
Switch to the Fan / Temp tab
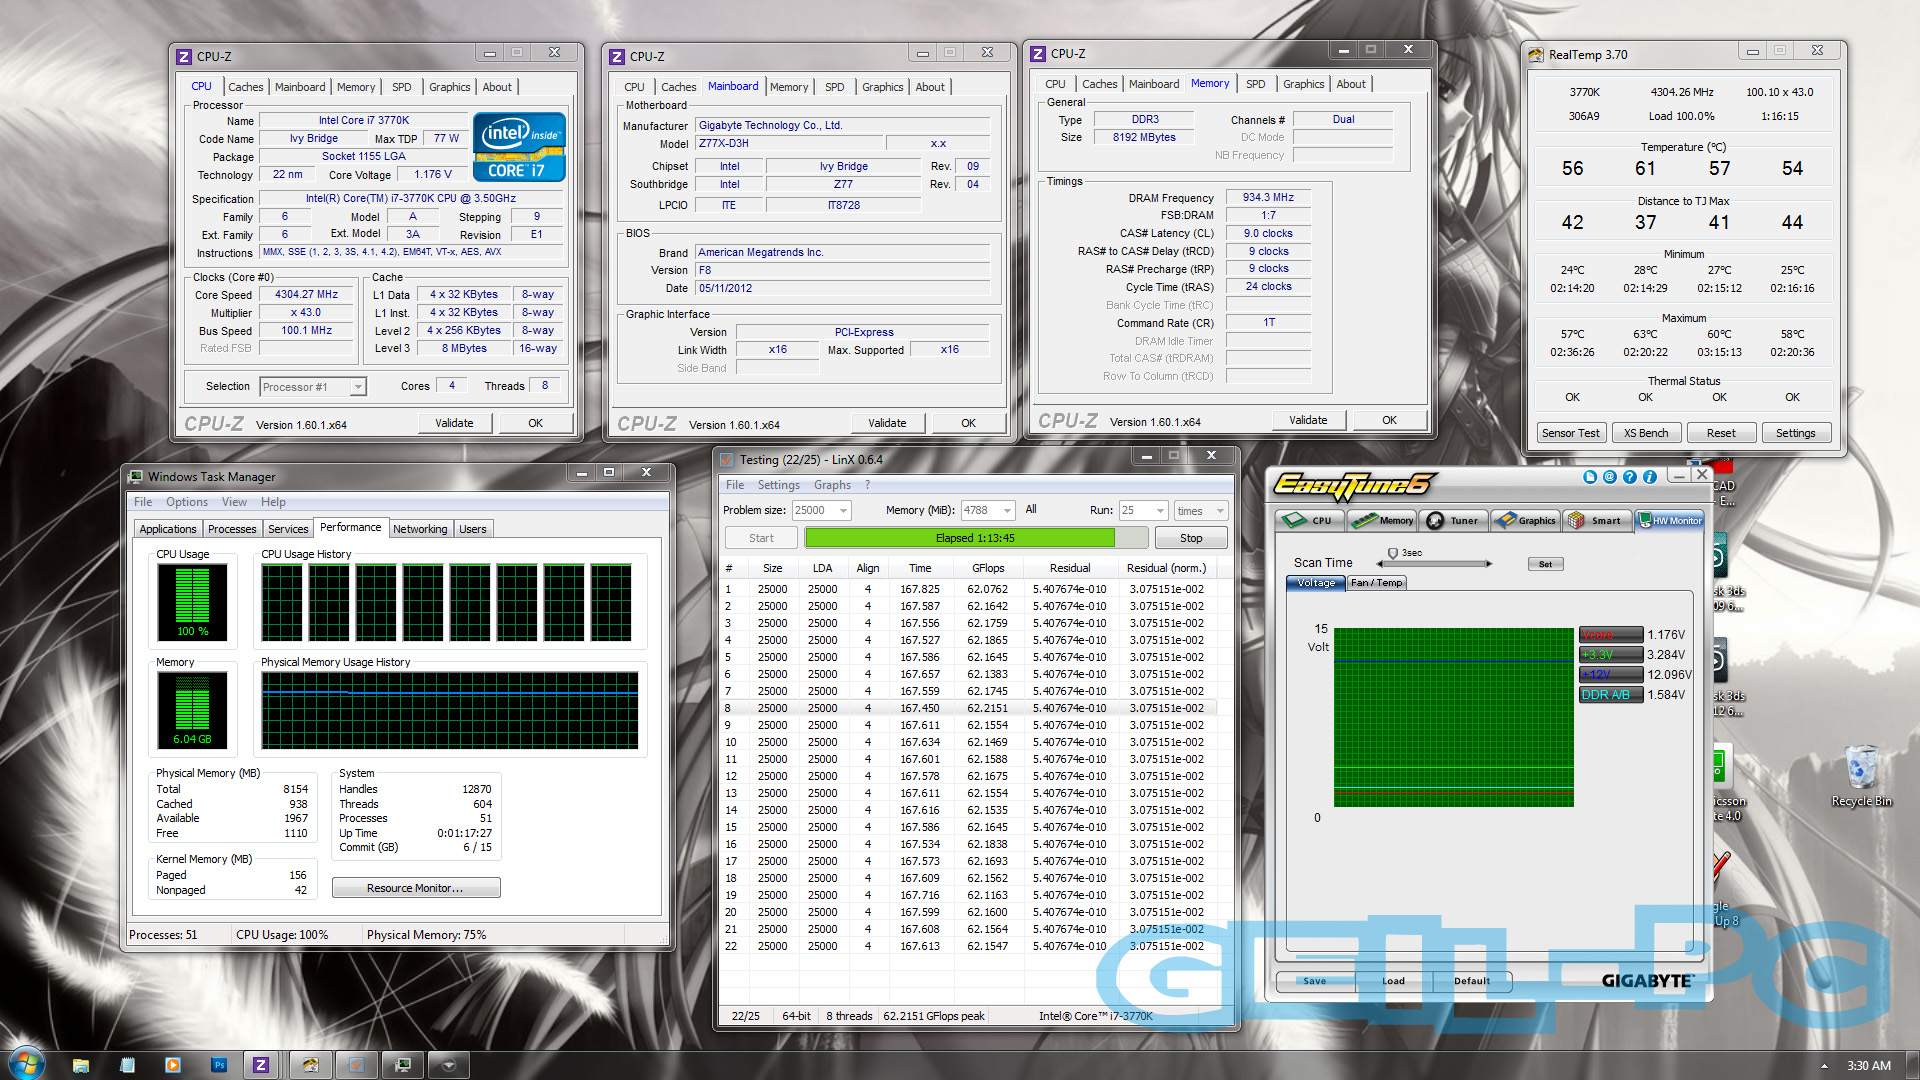point(1377,583)
